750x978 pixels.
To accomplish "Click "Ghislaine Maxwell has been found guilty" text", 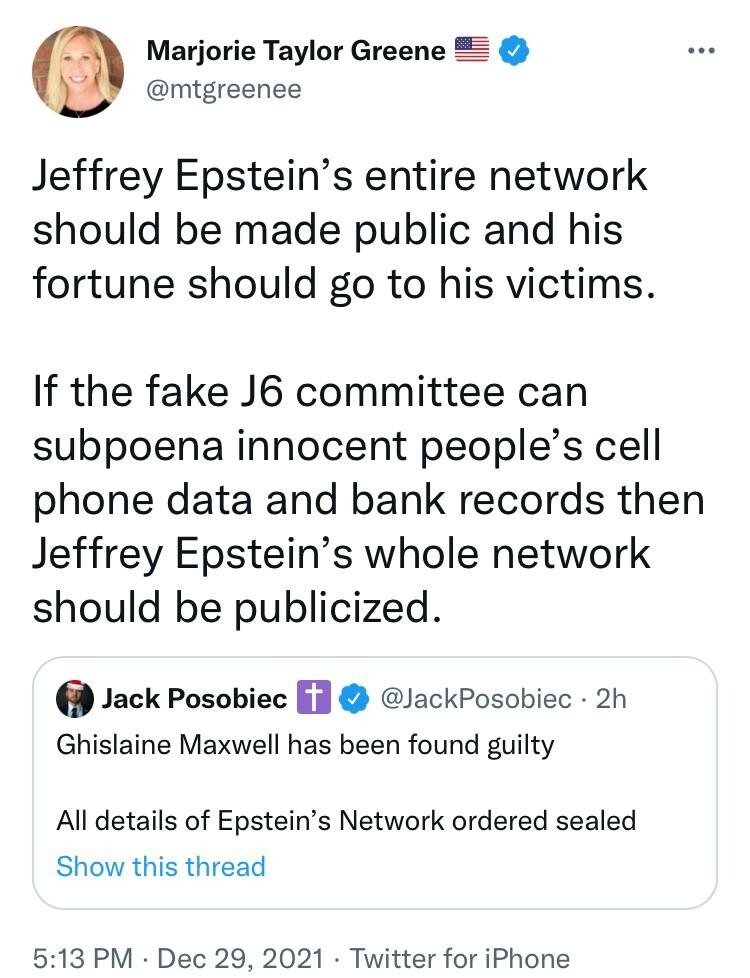I will click(x=305, y=745).
